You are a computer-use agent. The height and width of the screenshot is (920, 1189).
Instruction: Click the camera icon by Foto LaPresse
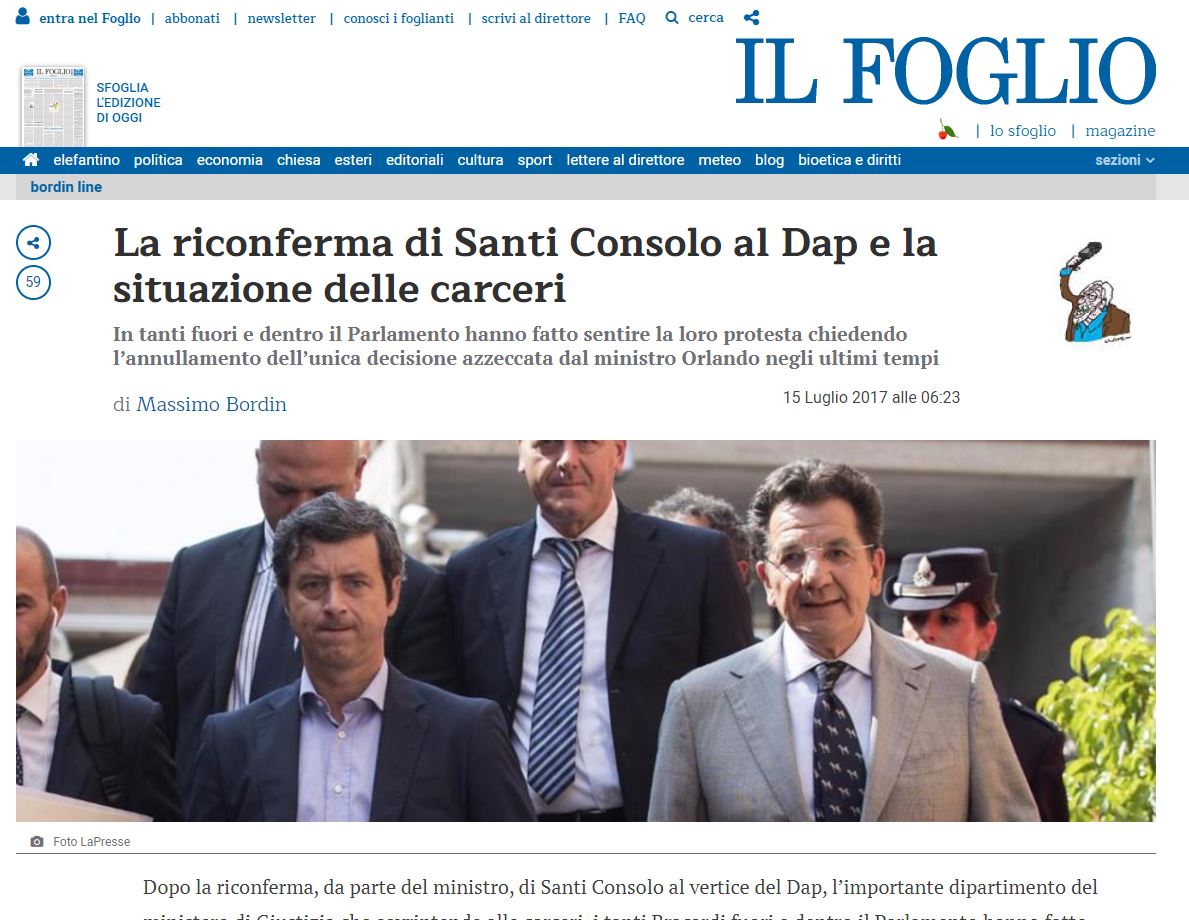coord(36,841)
